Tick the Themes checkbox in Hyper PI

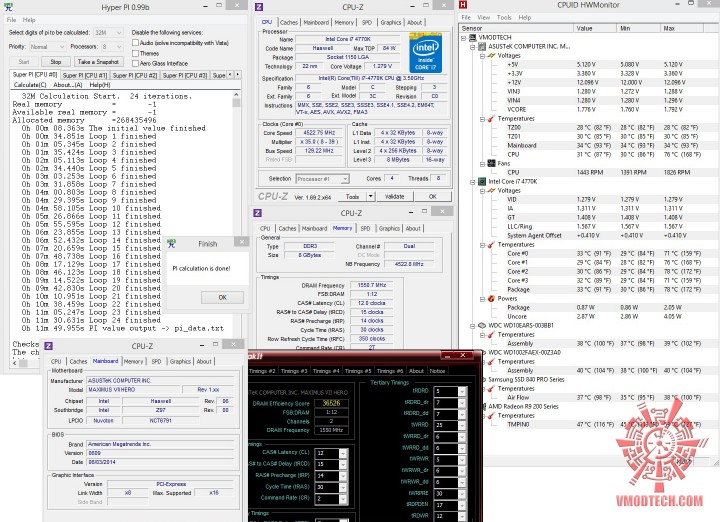pos(135,53)
